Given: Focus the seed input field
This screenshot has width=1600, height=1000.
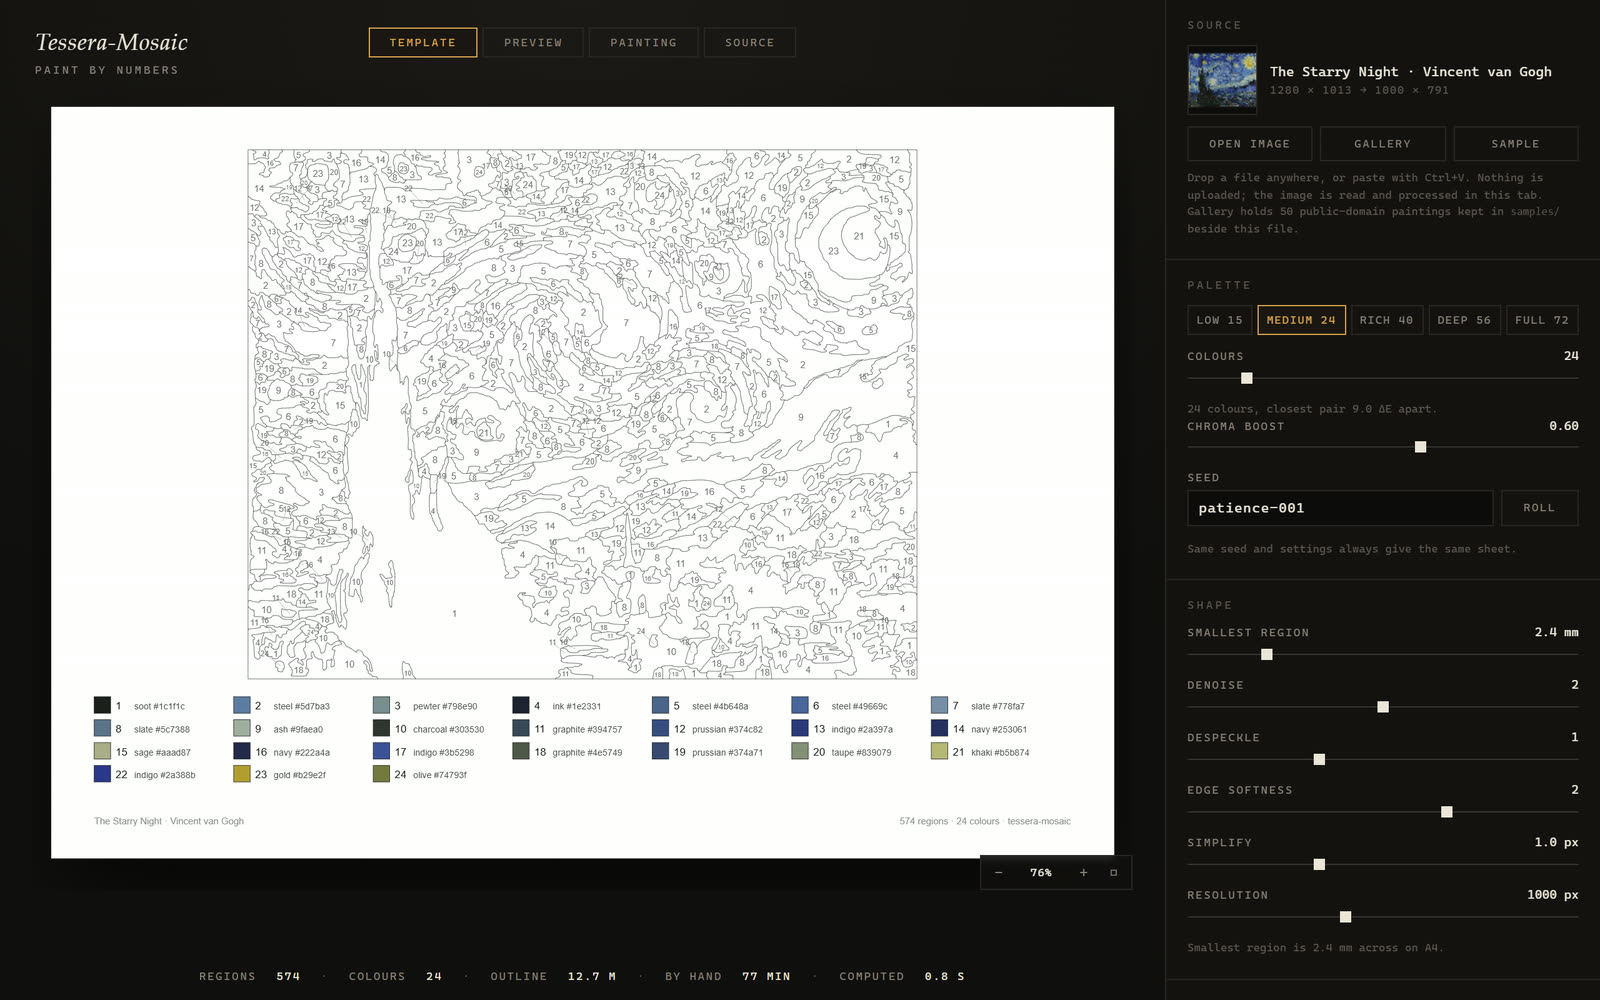Looking at the screenshot, I should (x=1340, y=508).
